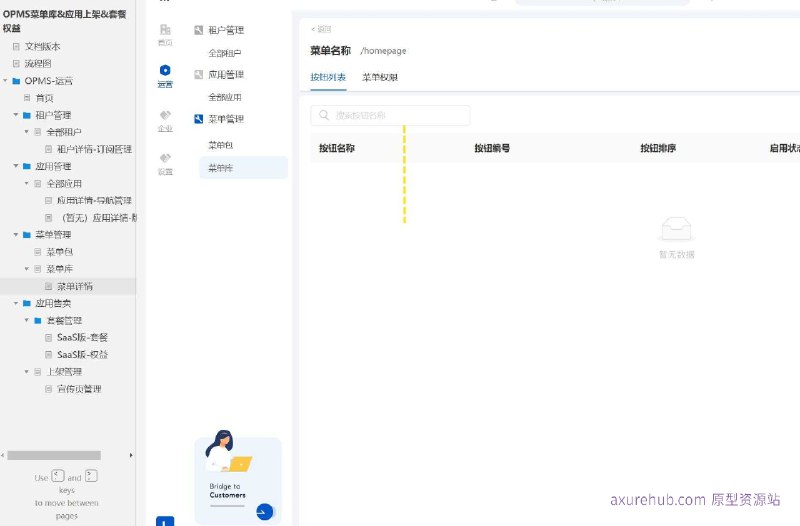
Task: Click the 菜单名称 heading label
Action: click(x=331, y=51)
